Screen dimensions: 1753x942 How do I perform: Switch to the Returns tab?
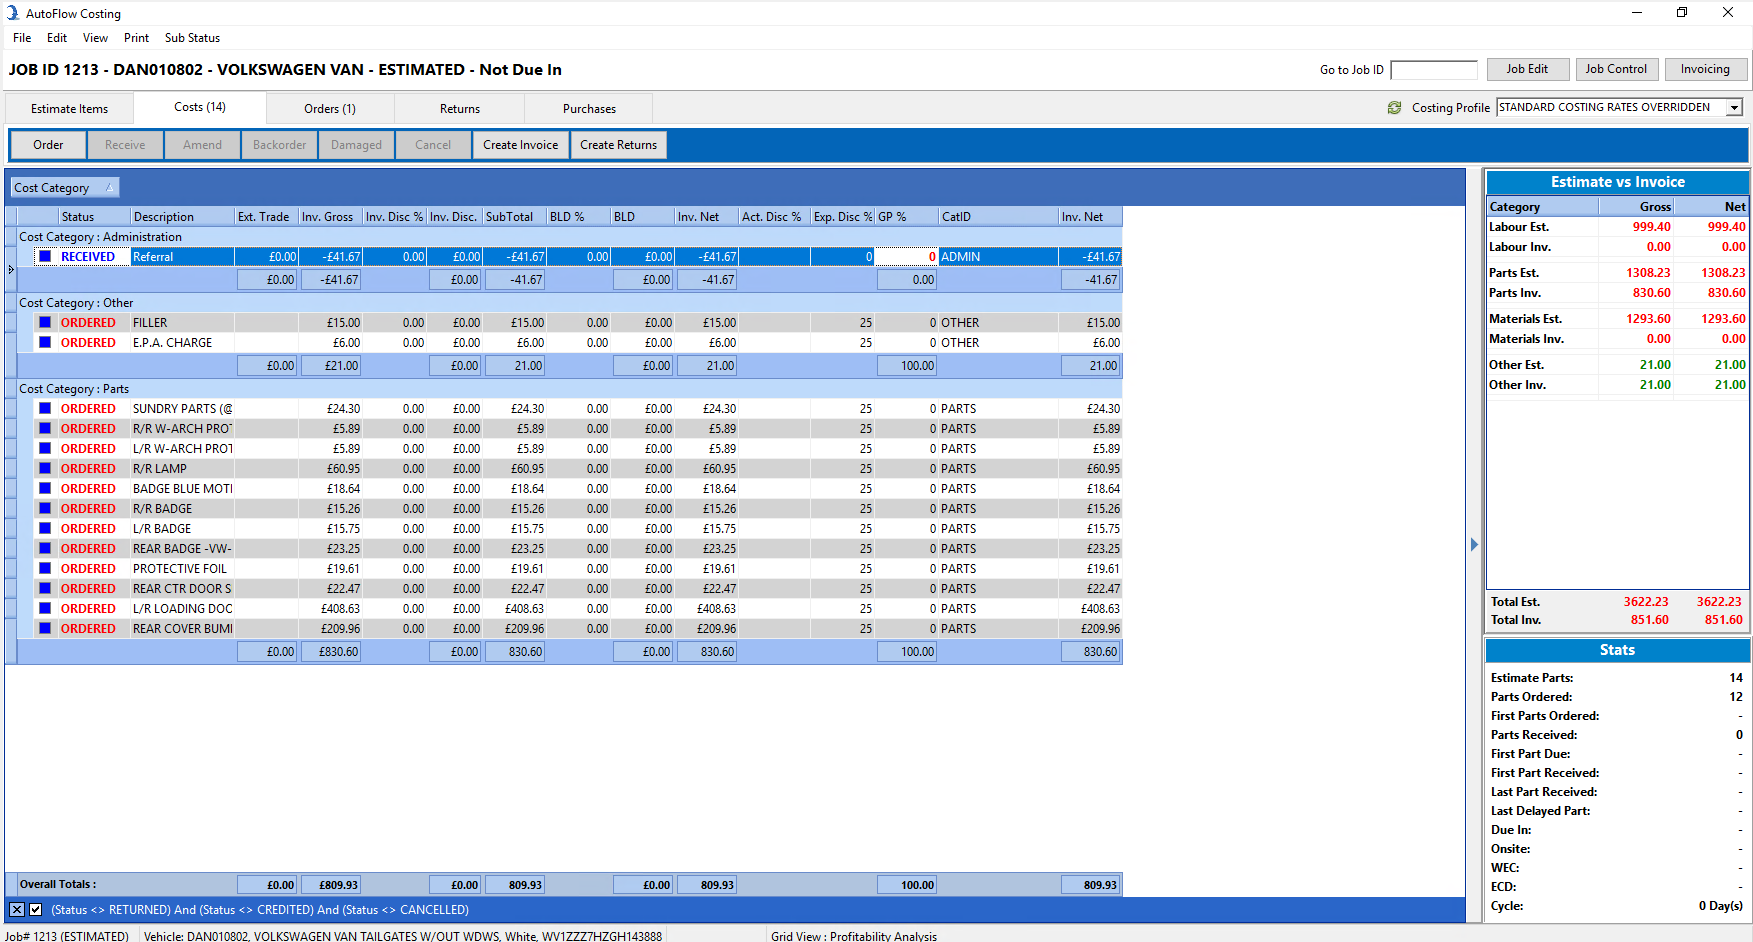click(x=460, y=109)
